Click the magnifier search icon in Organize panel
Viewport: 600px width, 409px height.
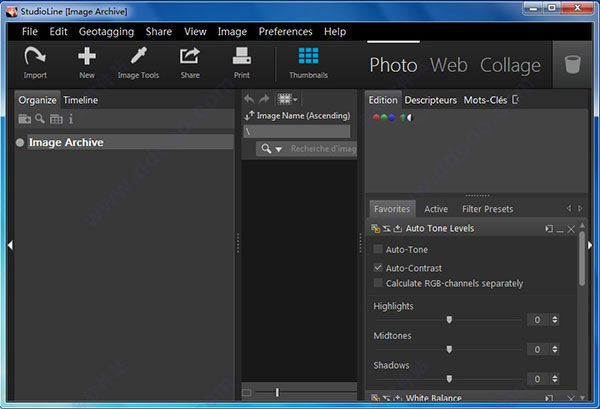click(x=40, y=119)
